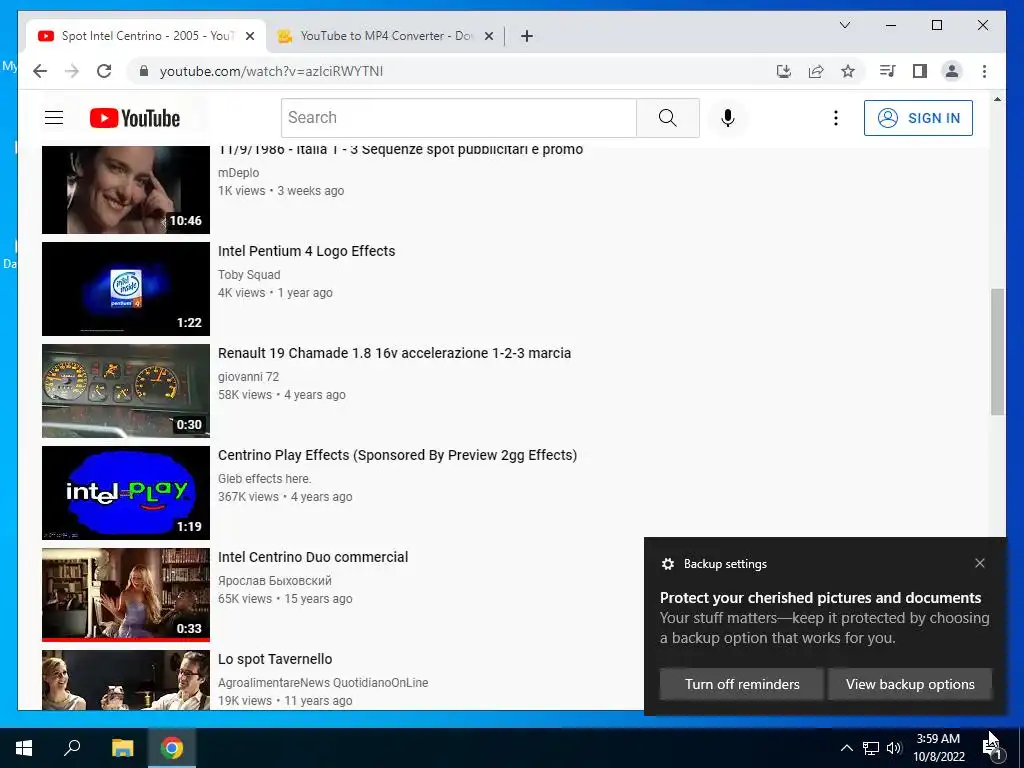The height and width of the screenshot is (768, 1024).
Task: Open the Centrino Play Effects thumbnail
Action: (126, 492)
